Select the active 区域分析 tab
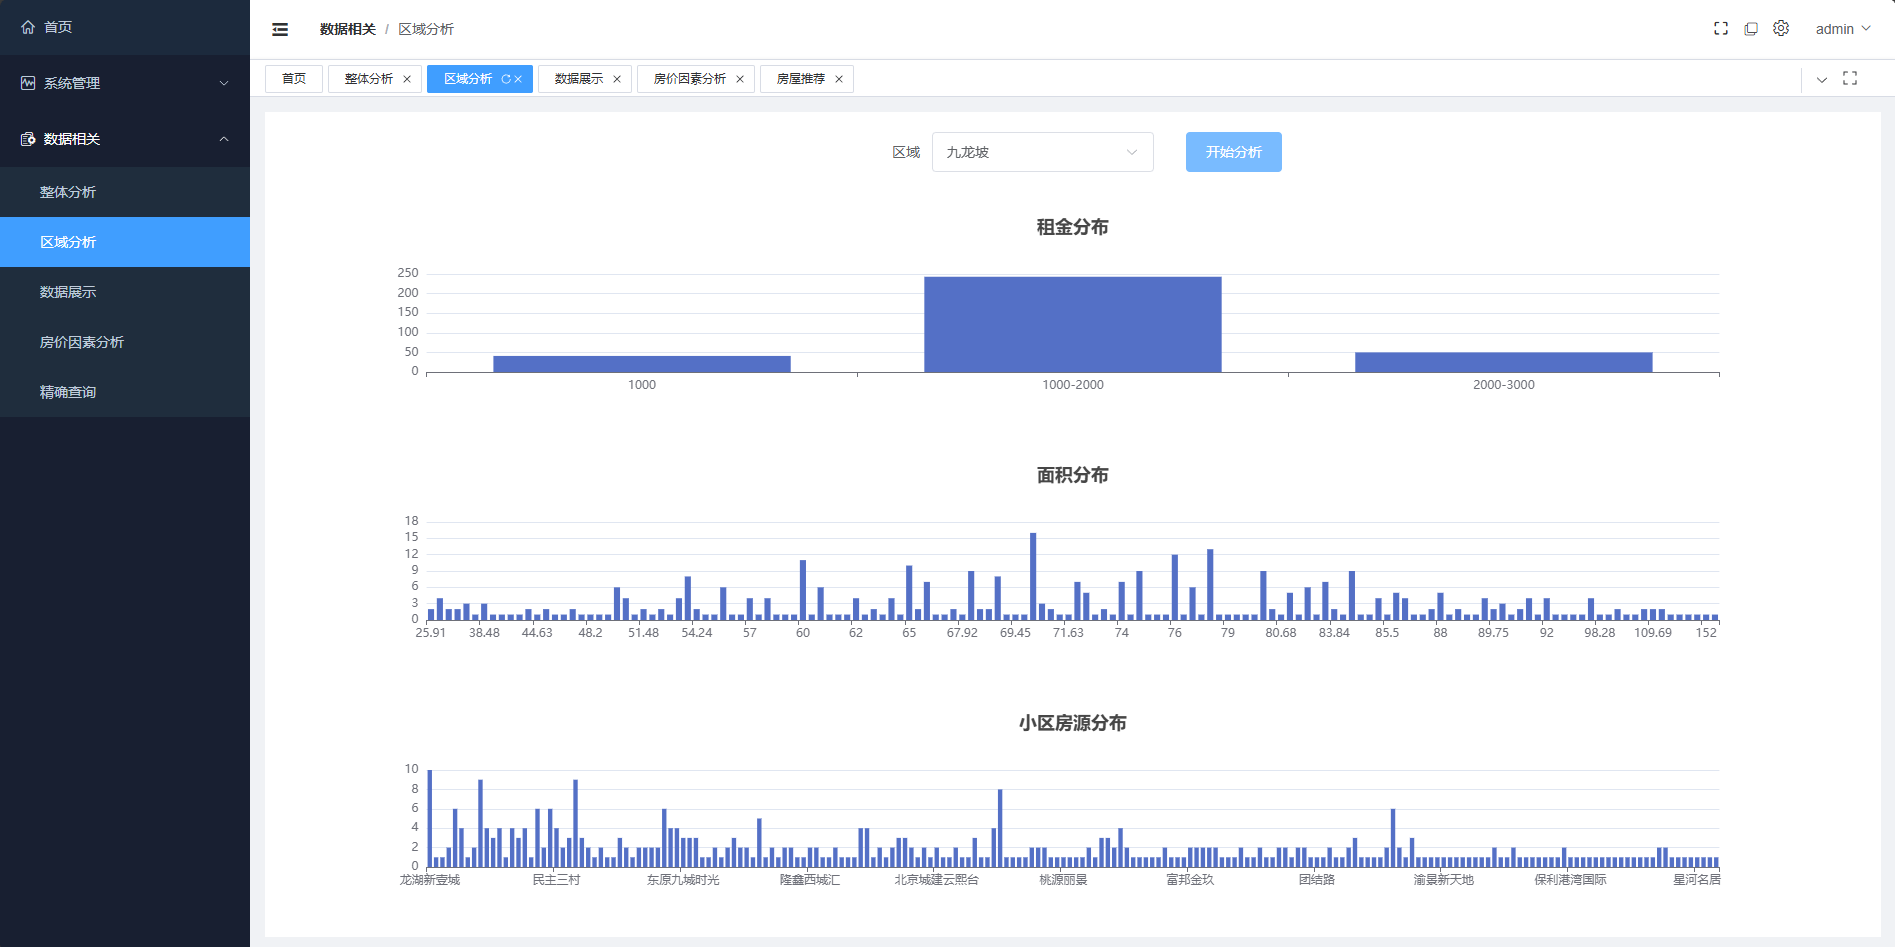 (468, 79)
